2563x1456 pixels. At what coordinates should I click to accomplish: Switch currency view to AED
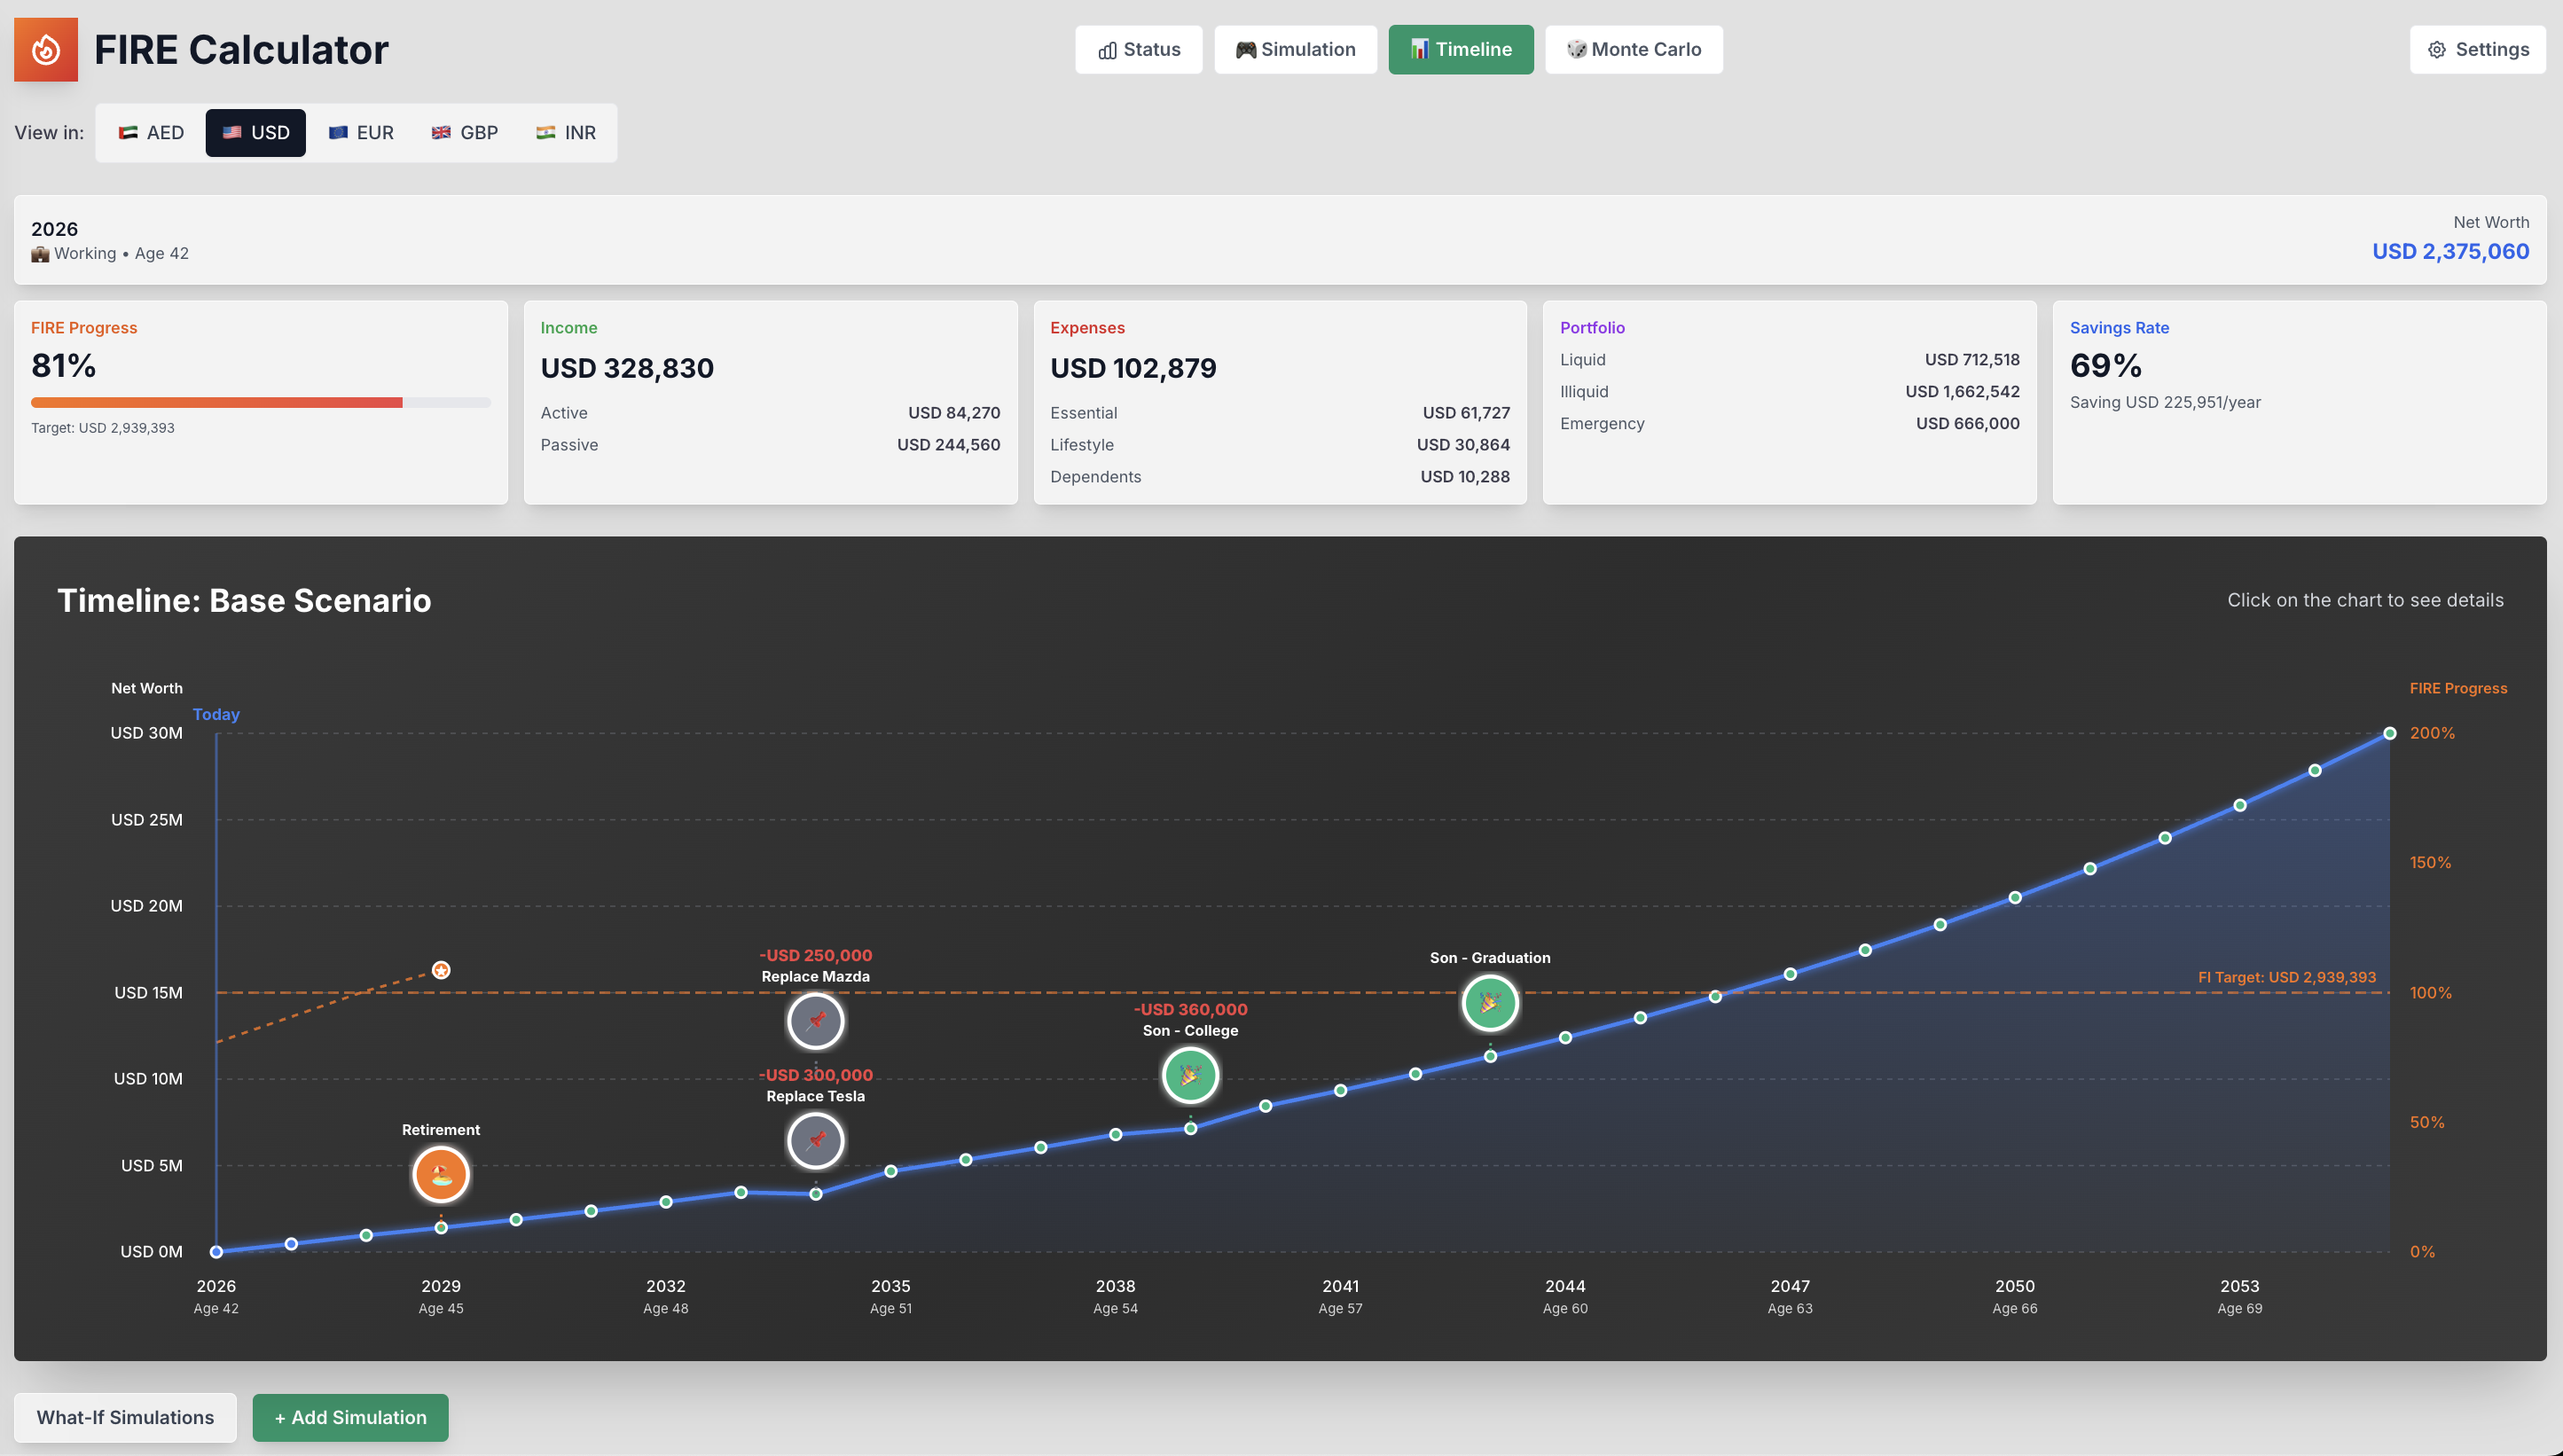pos(150,132)
